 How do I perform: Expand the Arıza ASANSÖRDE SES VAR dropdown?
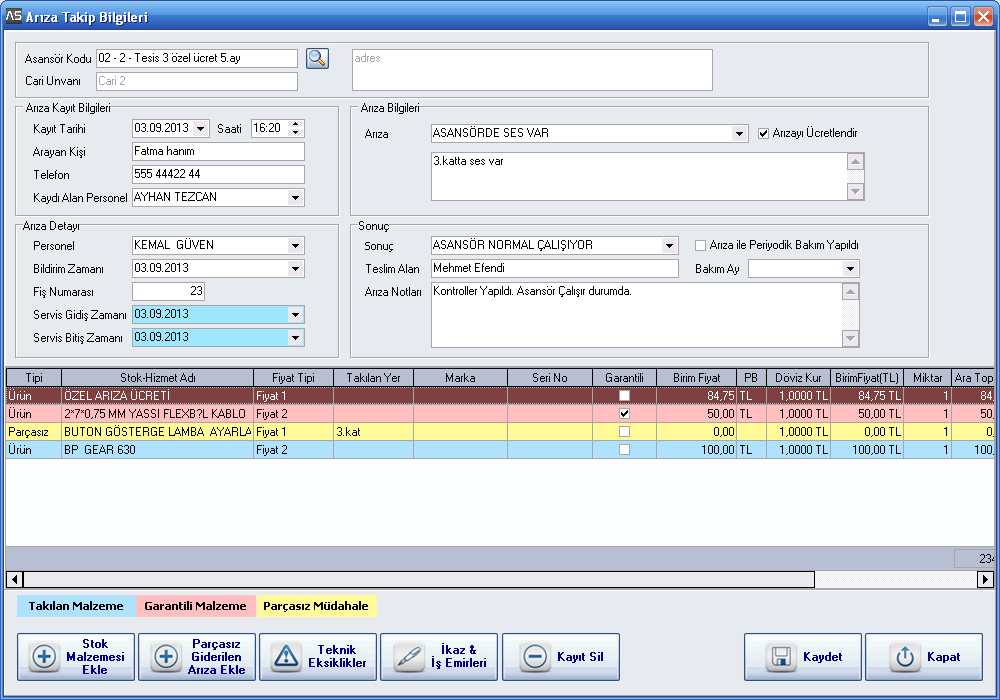coord(739,134)
